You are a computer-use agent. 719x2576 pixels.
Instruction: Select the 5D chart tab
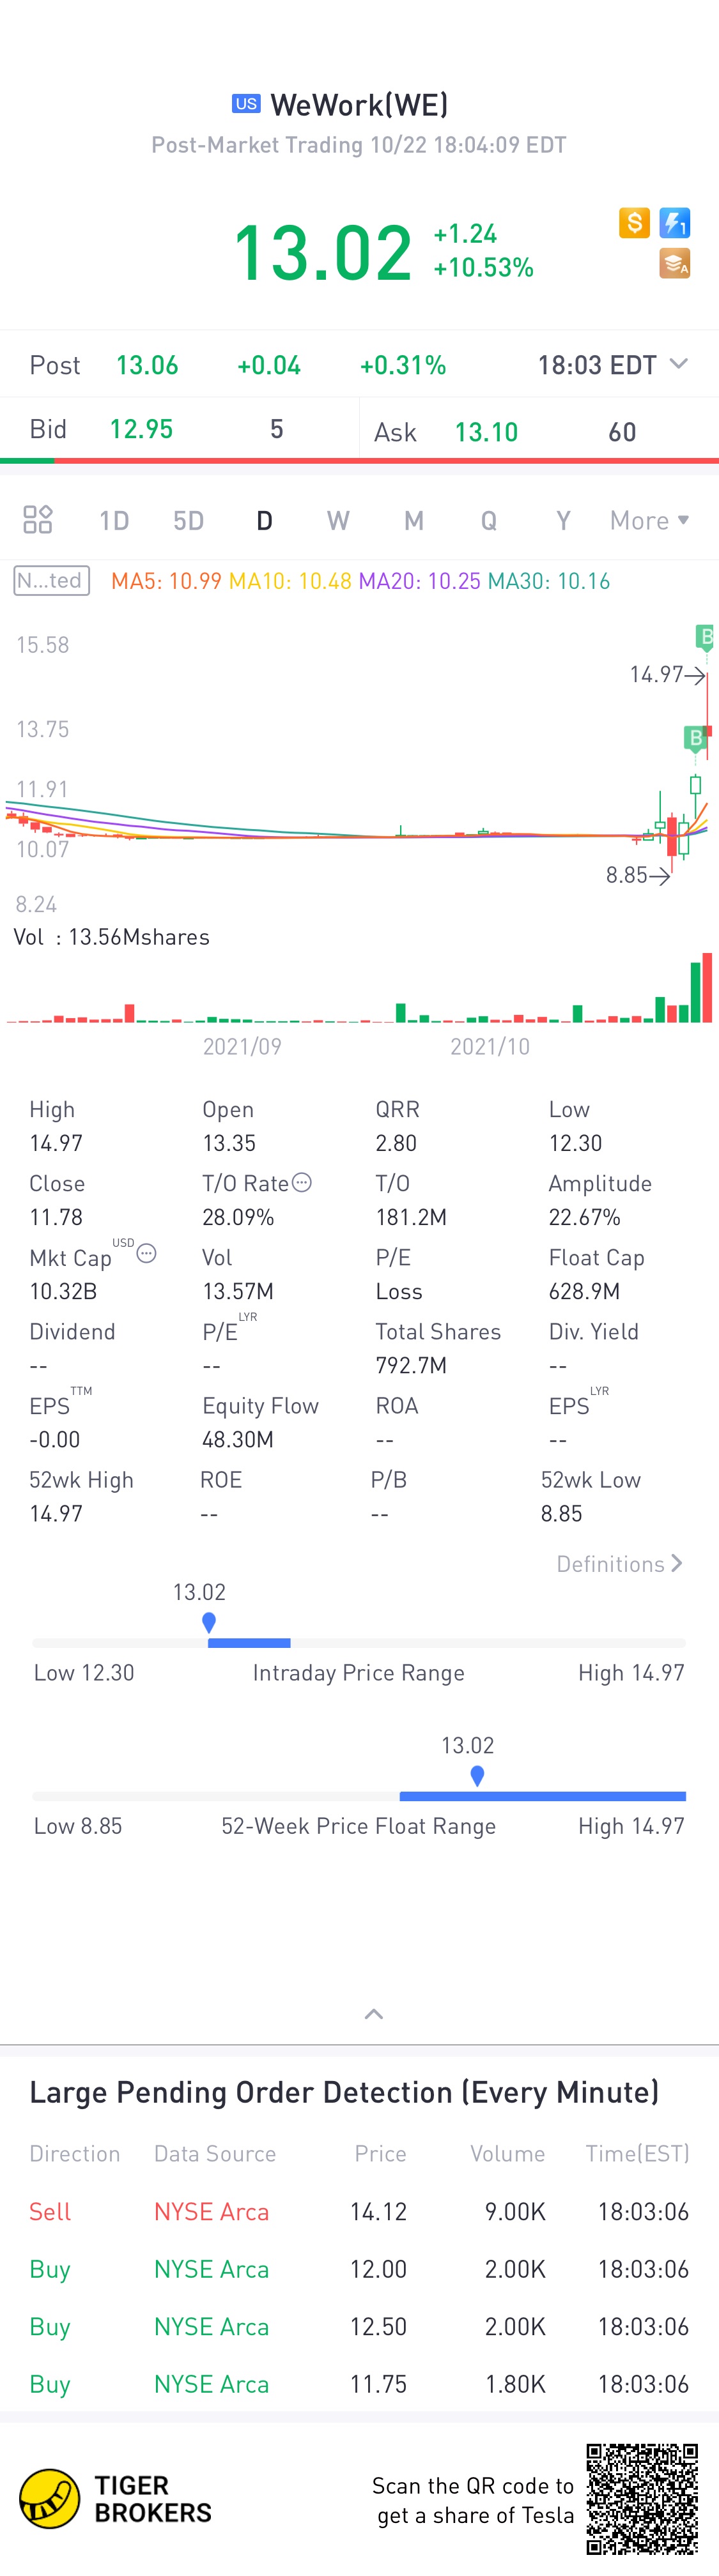pos(189,520)
